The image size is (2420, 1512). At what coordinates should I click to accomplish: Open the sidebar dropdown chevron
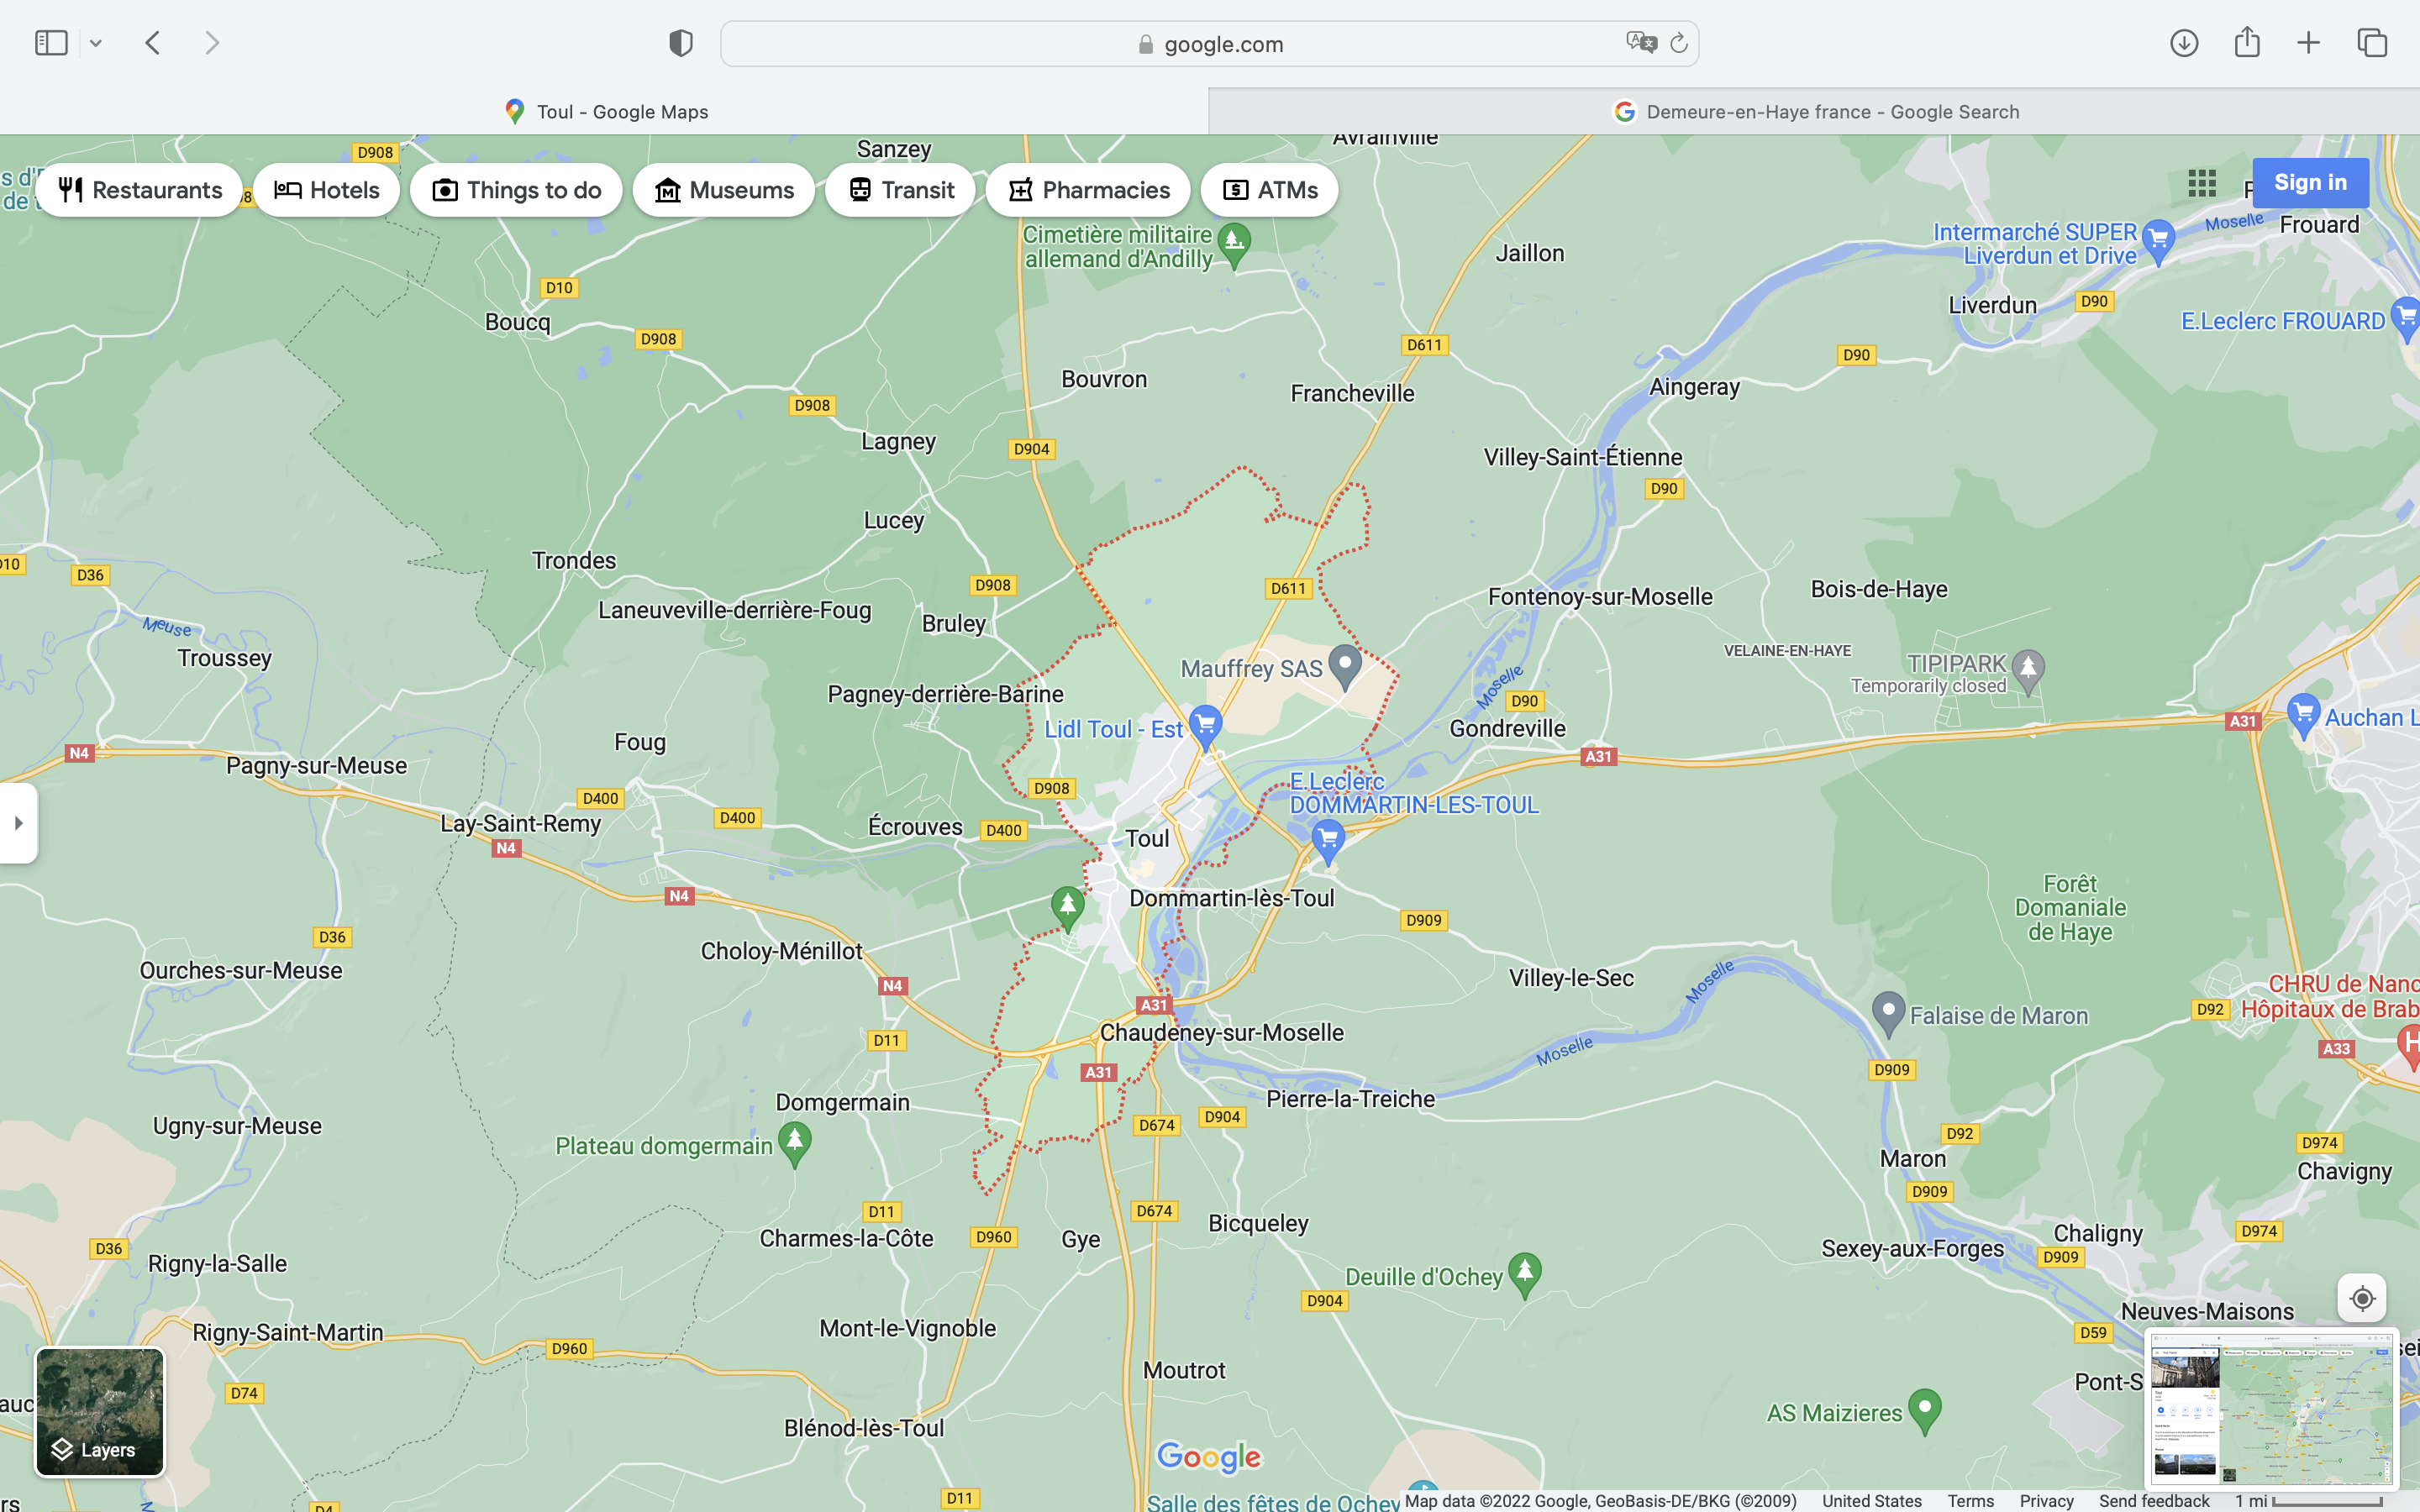tap(96, 43)
